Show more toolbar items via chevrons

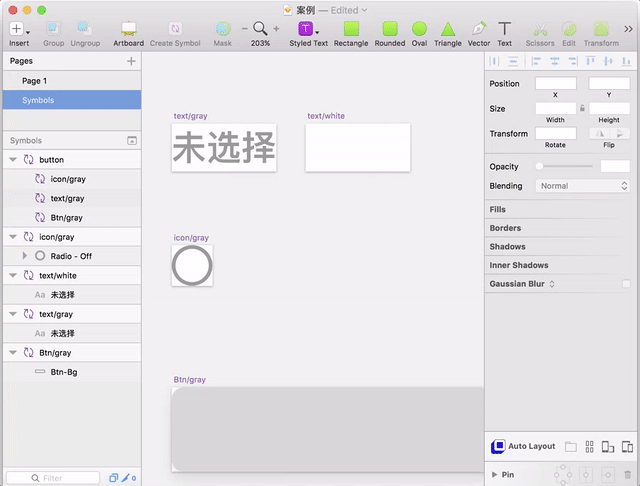point(628,29)
